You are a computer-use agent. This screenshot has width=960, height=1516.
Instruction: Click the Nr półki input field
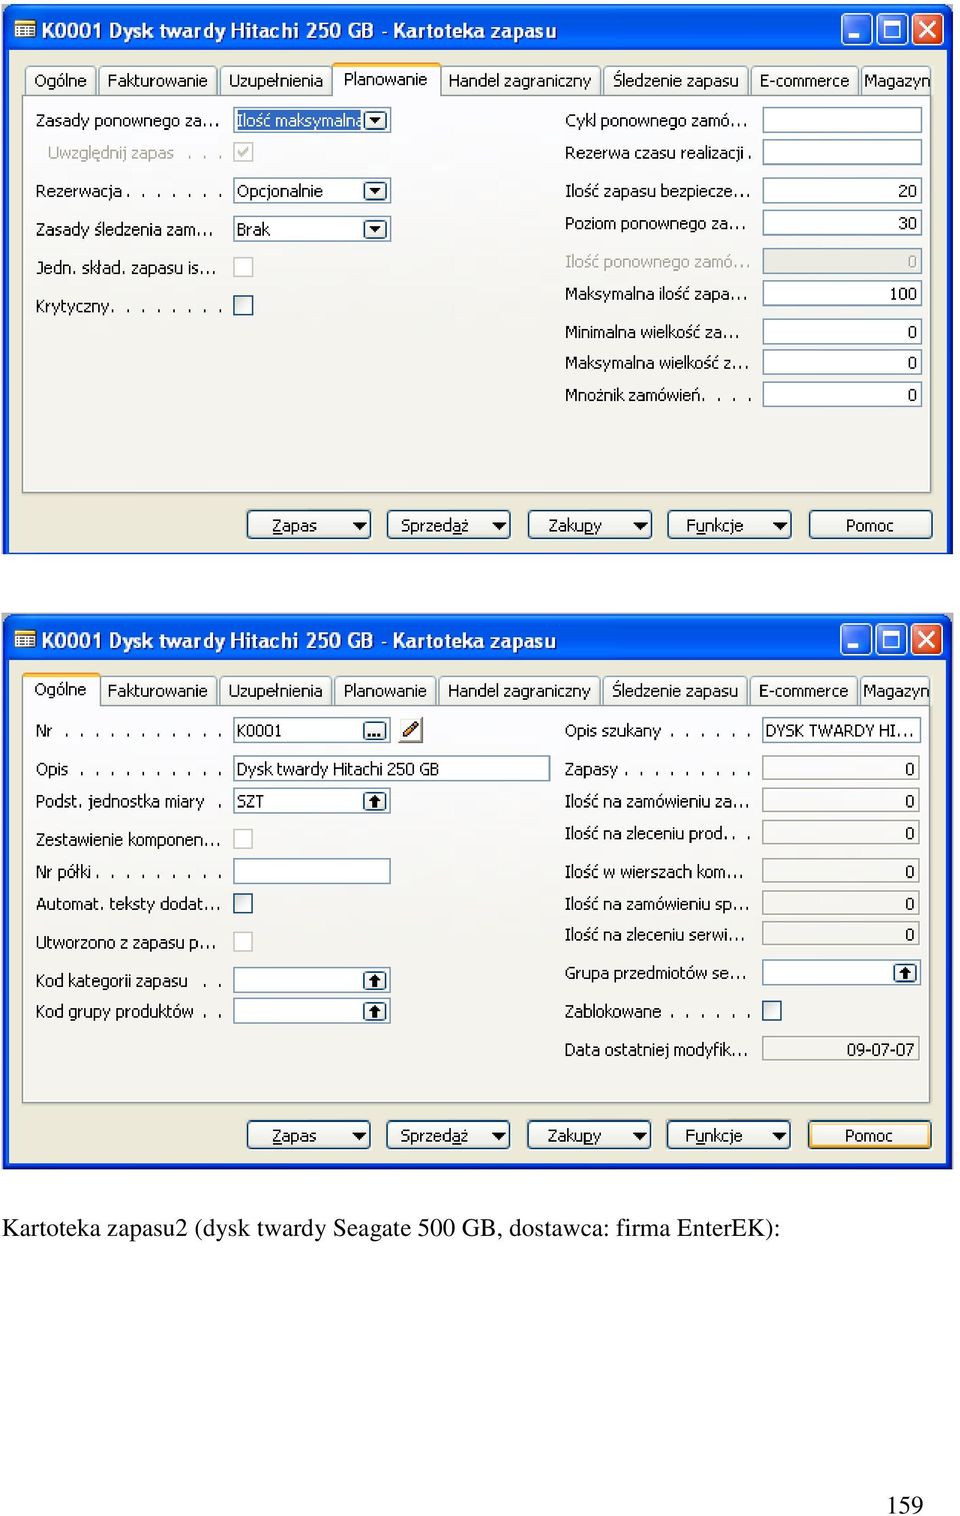(x=312, y=871)
